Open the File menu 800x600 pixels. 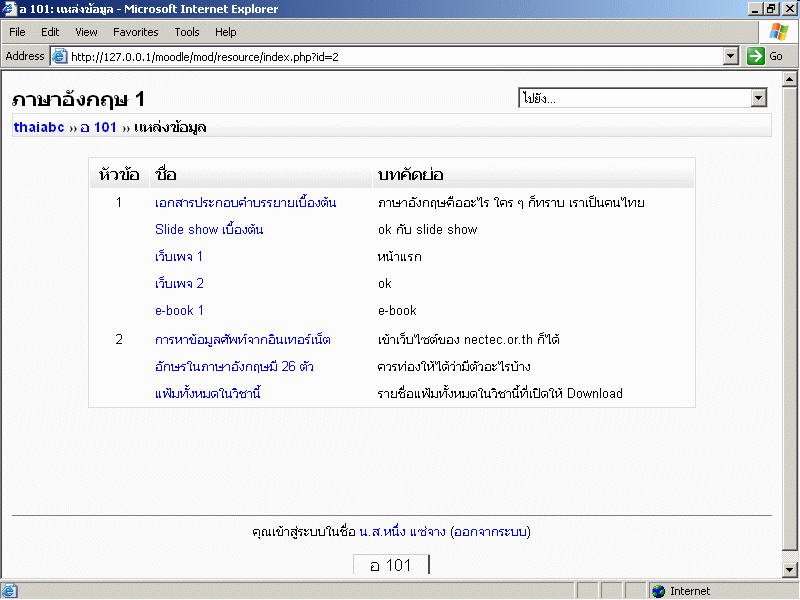18,32
